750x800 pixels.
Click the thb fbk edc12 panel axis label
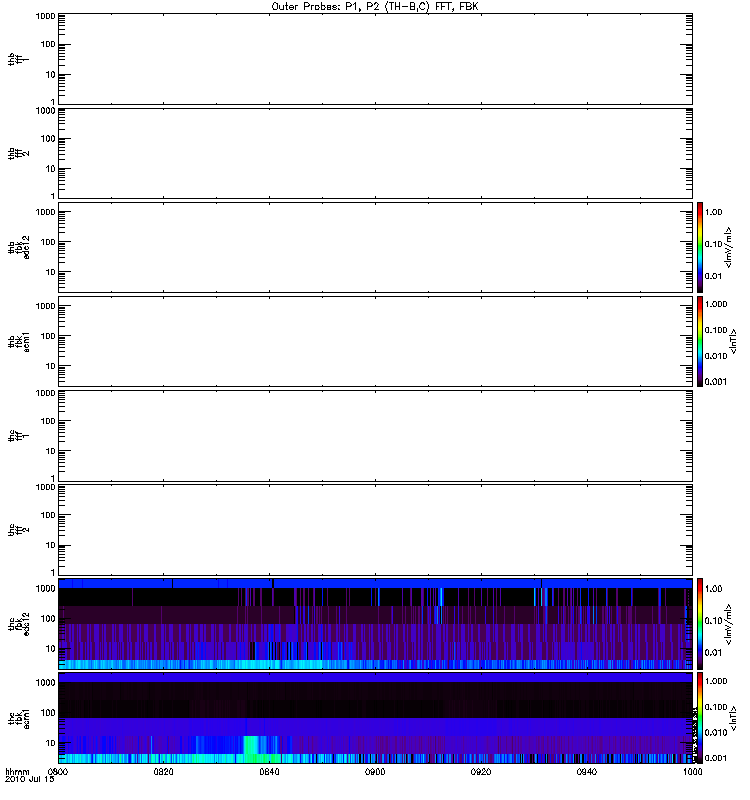[x=19, y=247]
